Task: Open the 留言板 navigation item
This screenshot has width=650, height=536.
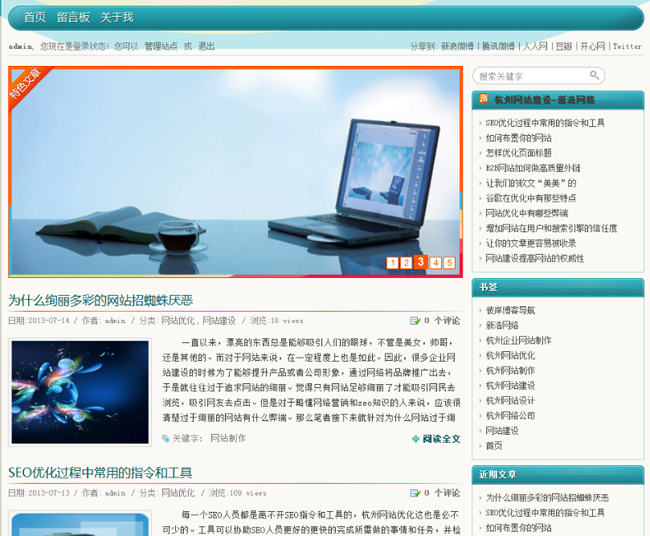Action: [x=73, y=17]
